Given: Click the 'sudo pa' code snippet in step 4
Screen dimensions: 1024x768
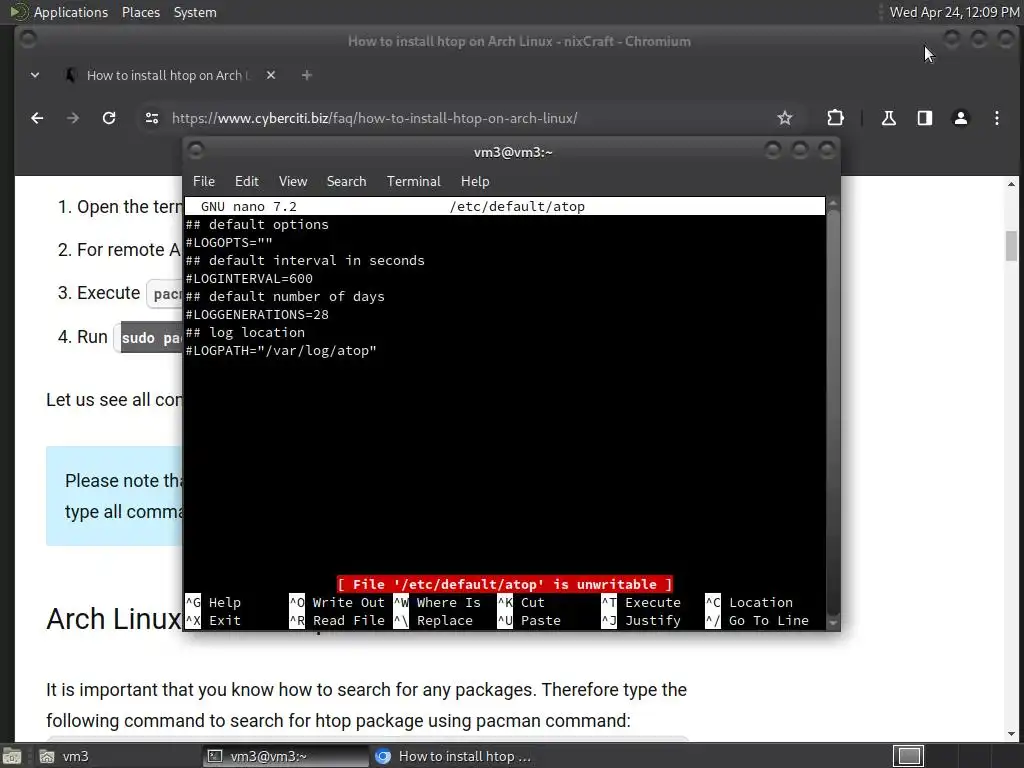Looking at the screenshot, I should (x=151, y=338).
